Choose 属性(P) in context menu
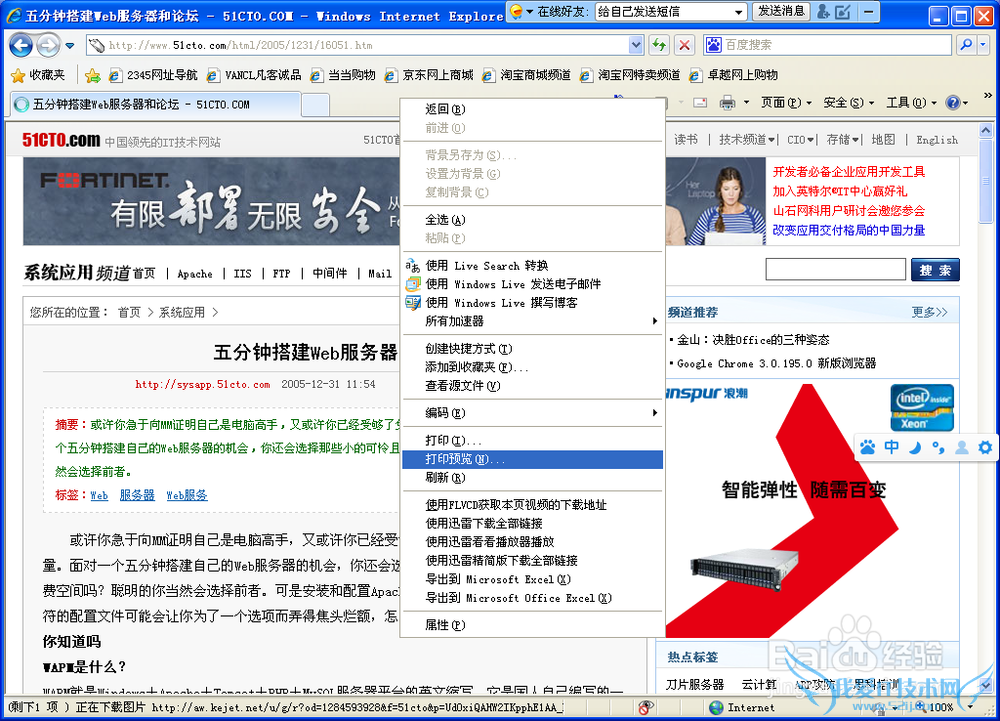 click(x=533, y=625)
